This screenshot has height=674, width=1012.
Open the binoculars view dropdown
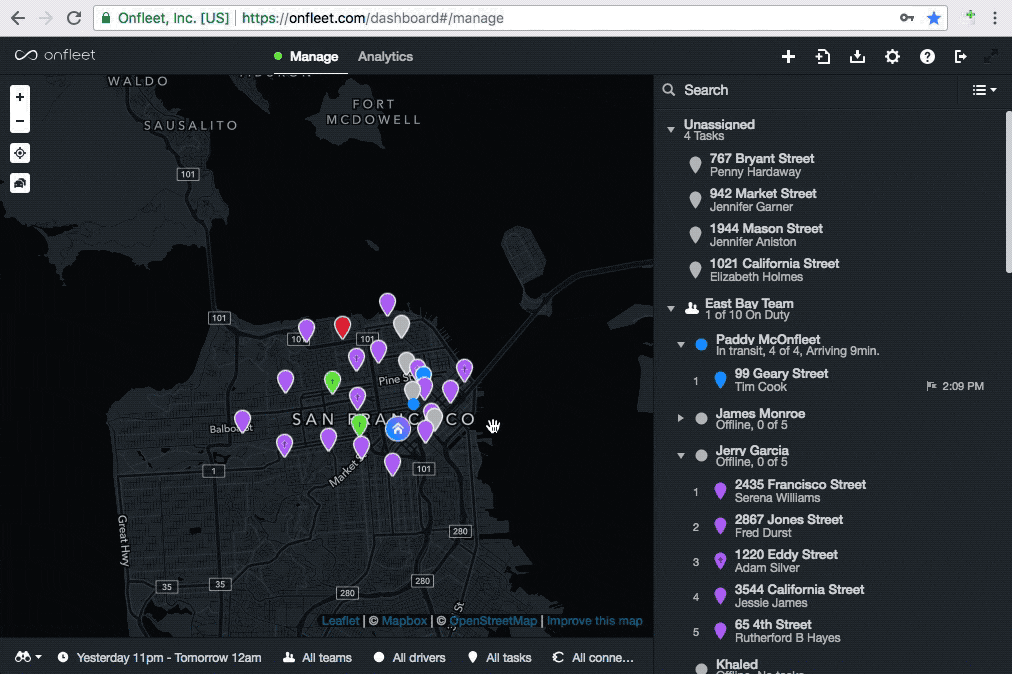pyautogui.click(x=28, y=657)
